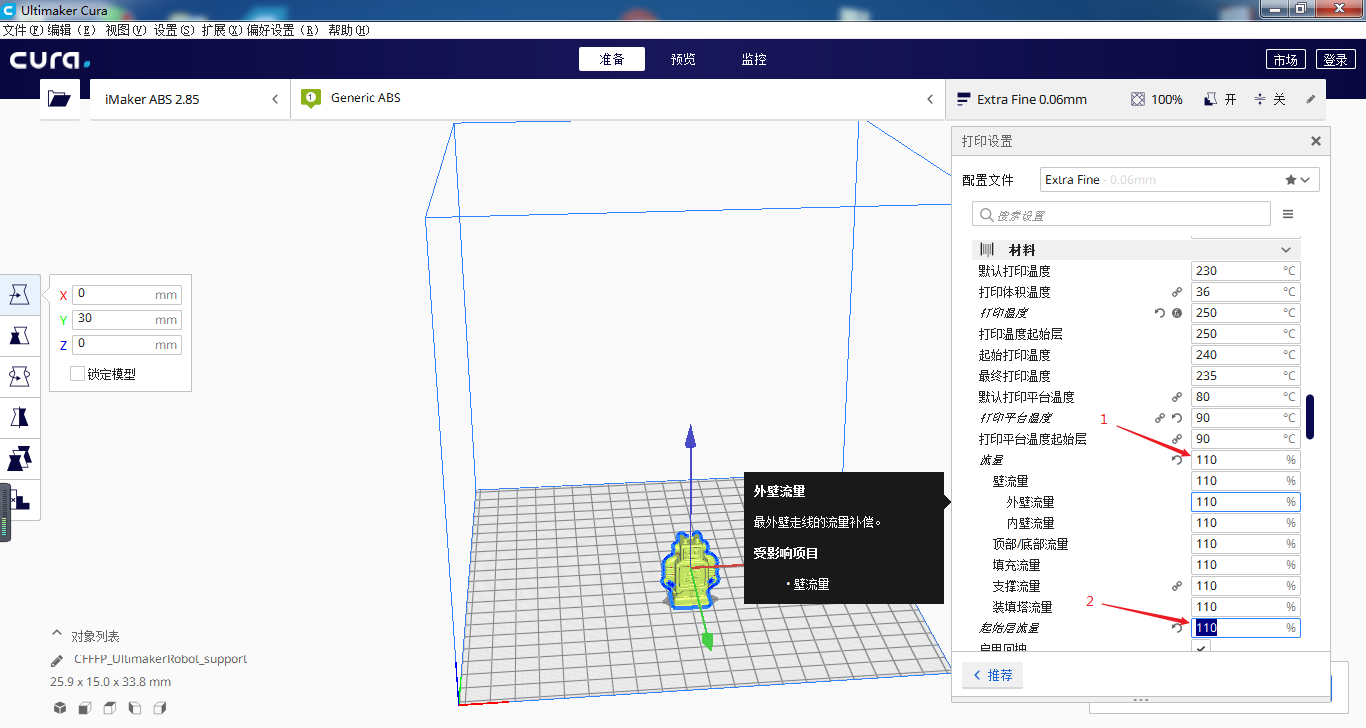Open the 帮助 menu

(348, 30)
